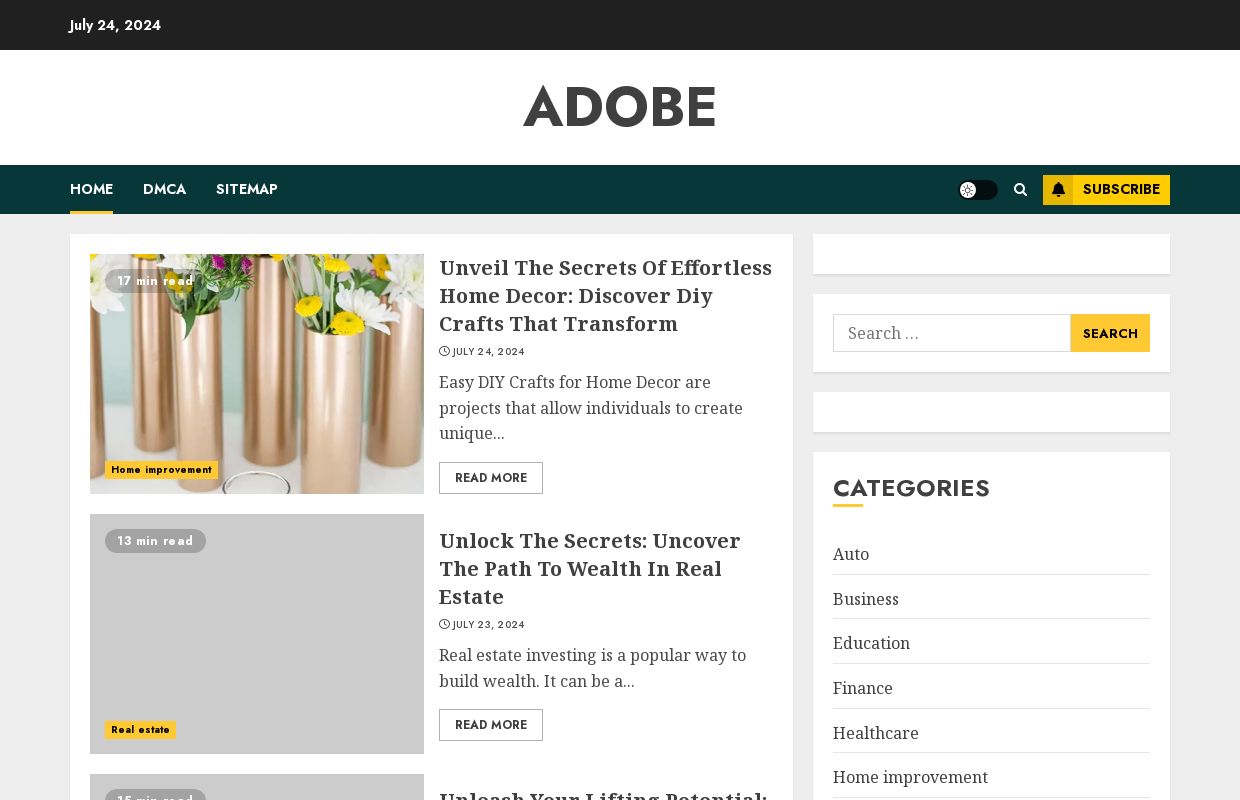The width and height of the screenshot is (1240, 800).
Task: Toggle the light/dark mode switch
Action: click(977, 190)
